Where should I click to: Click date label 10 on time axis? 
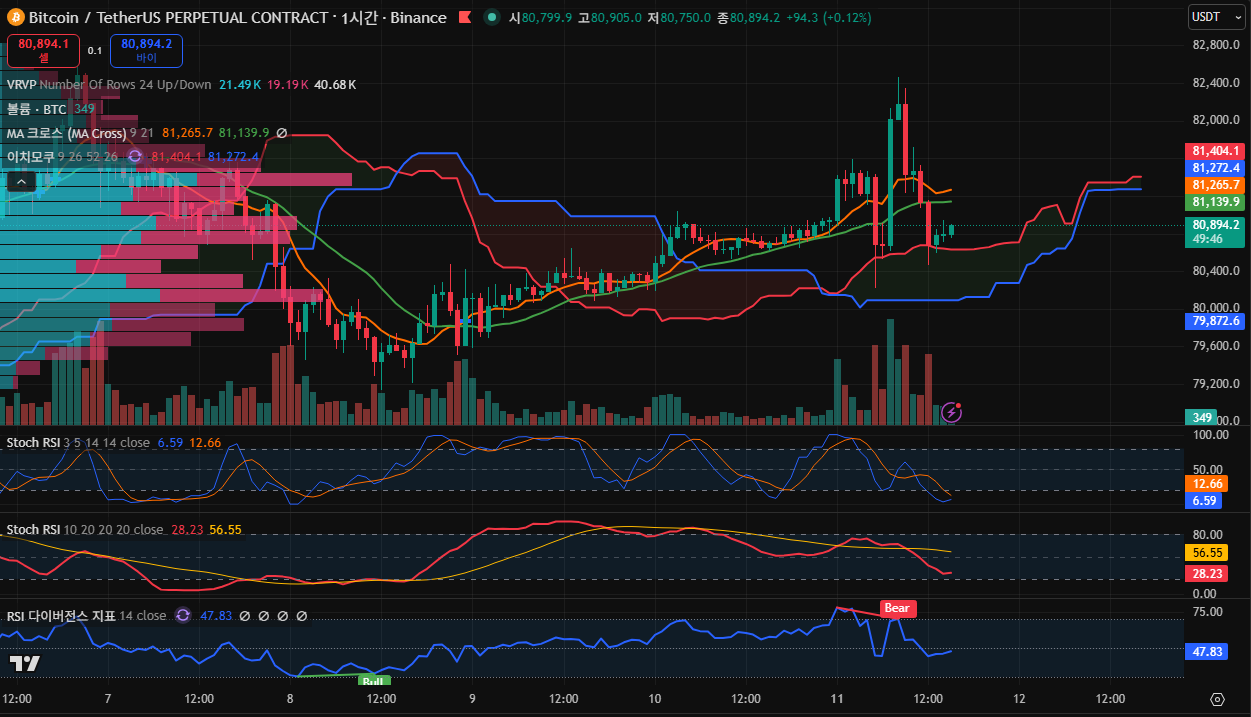655,698
